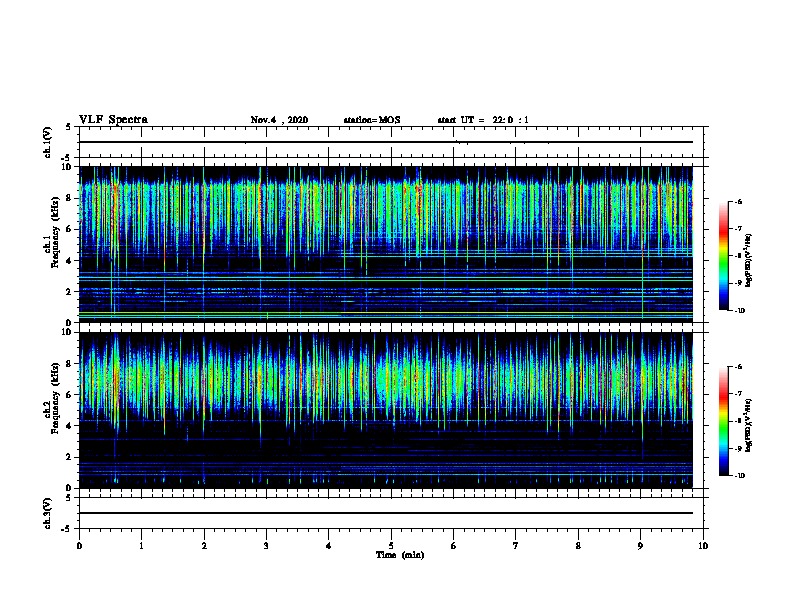Click the "-10" label on ch.1 color scale
Screen dimensions: 792x612
739,310
